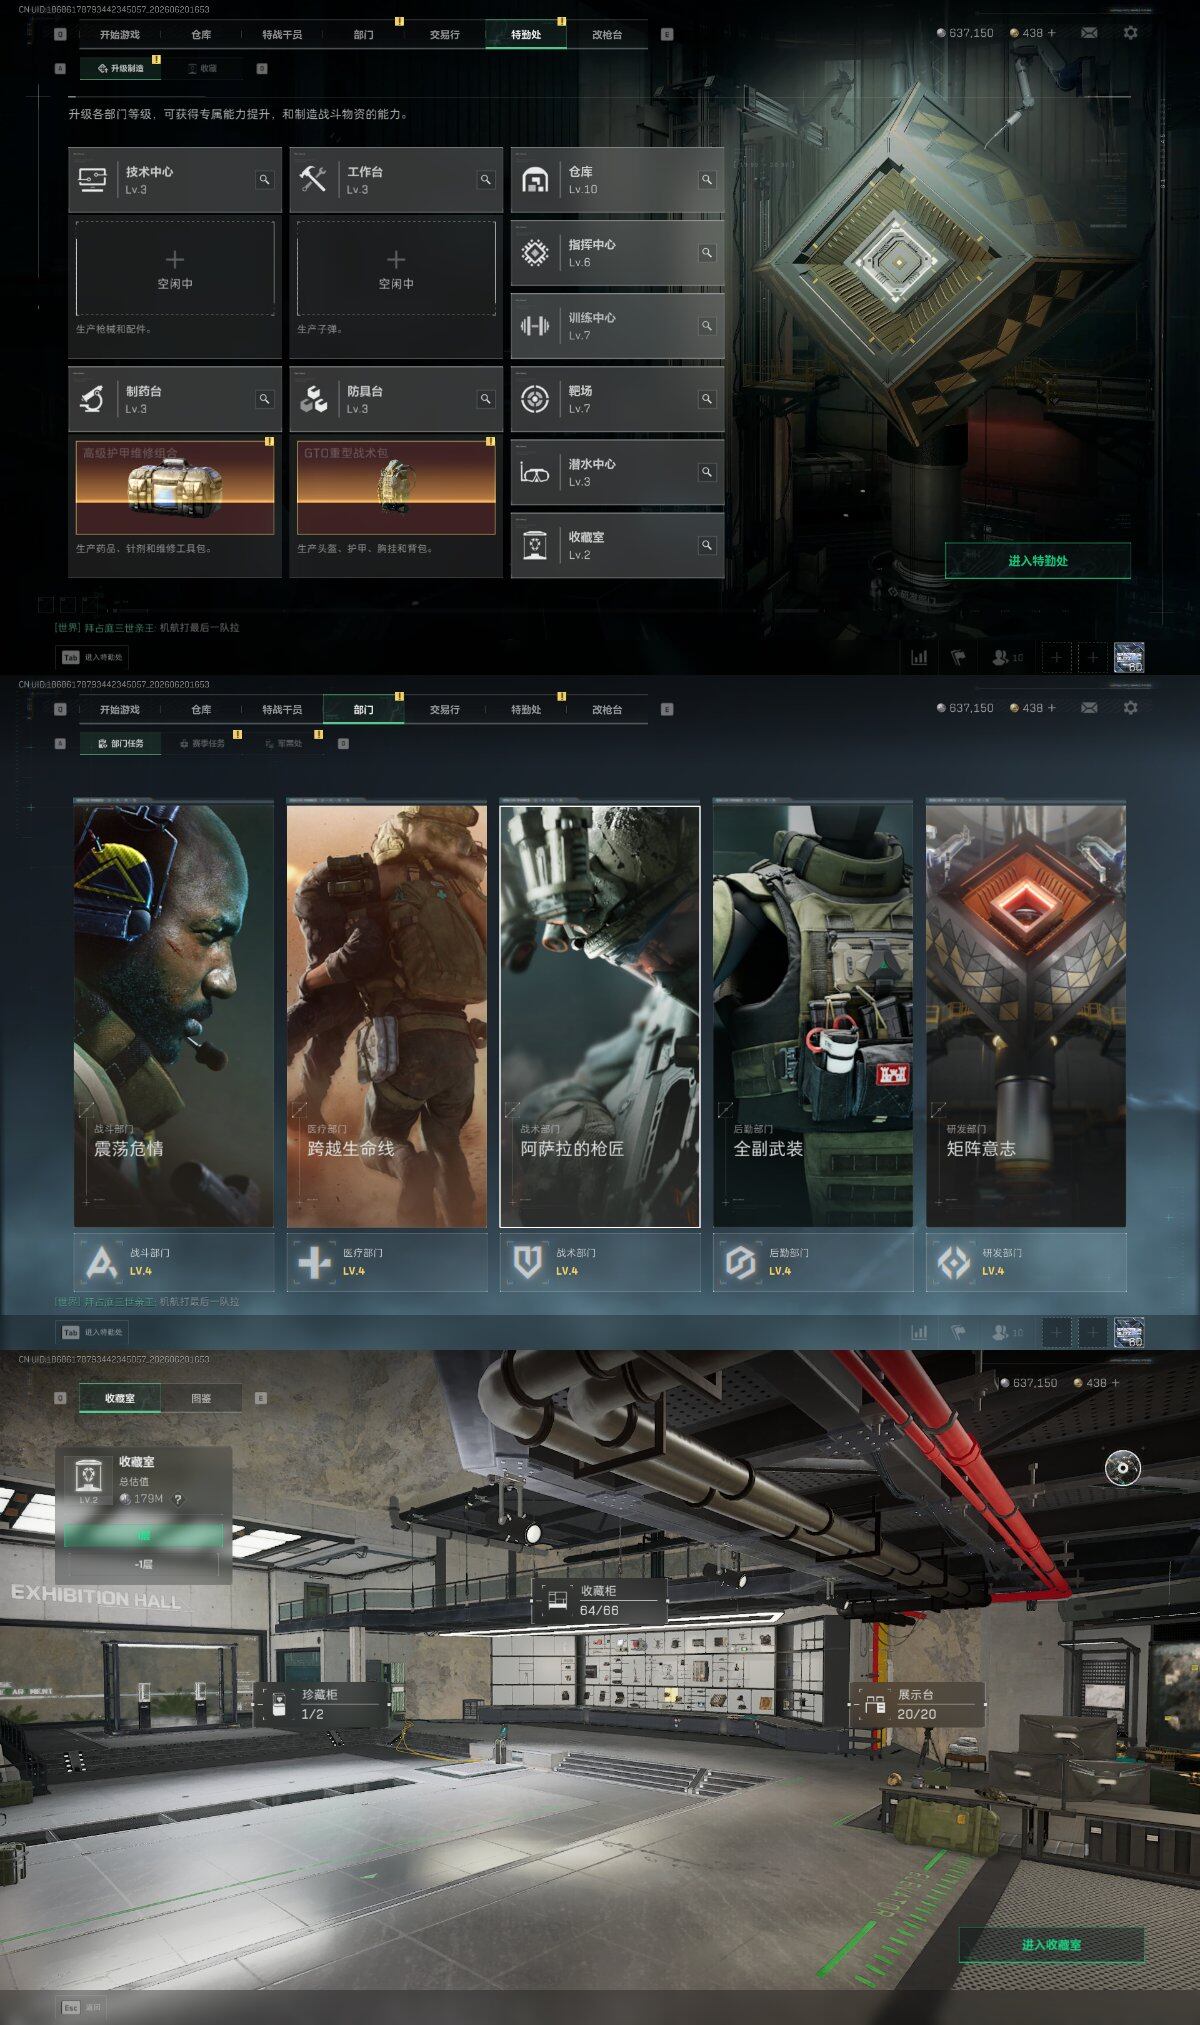The height and width of the screenshot is (2025, 1200).
Task: Click the help question mark beside 179M
Action: coord(178,1499)
